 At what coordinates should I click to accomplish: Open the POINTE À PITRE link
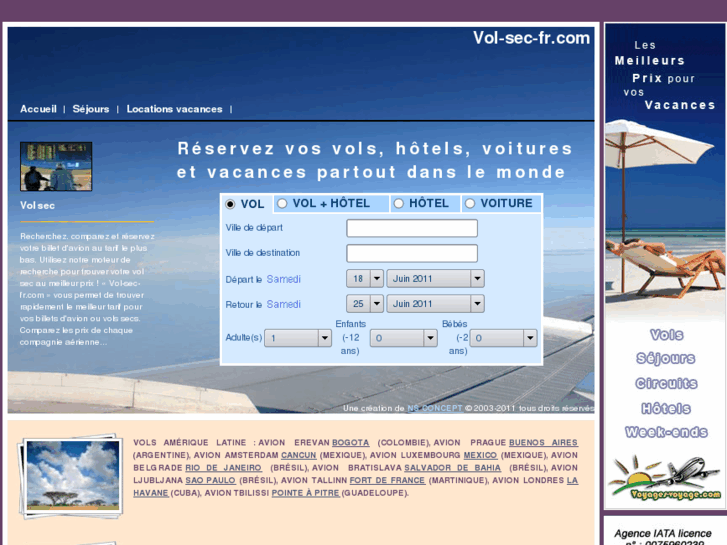point(305,493)
